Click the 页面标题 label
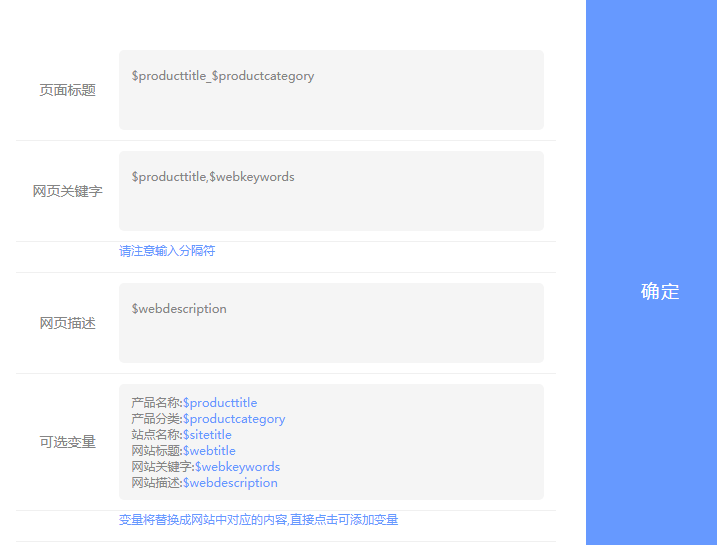This screenshot has height=545, width=717. pyautogui.click(x=68, y=90)
